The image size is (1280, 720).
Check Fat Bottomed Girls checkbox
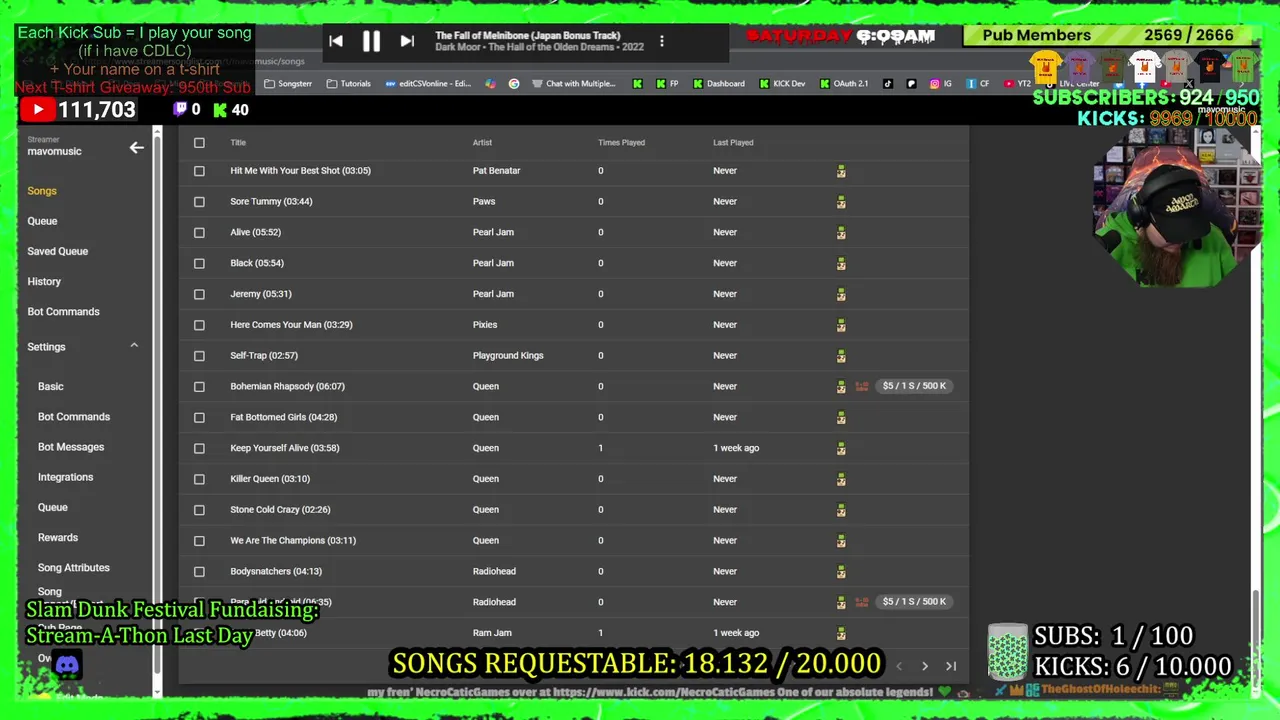click(x=199, y=418)
